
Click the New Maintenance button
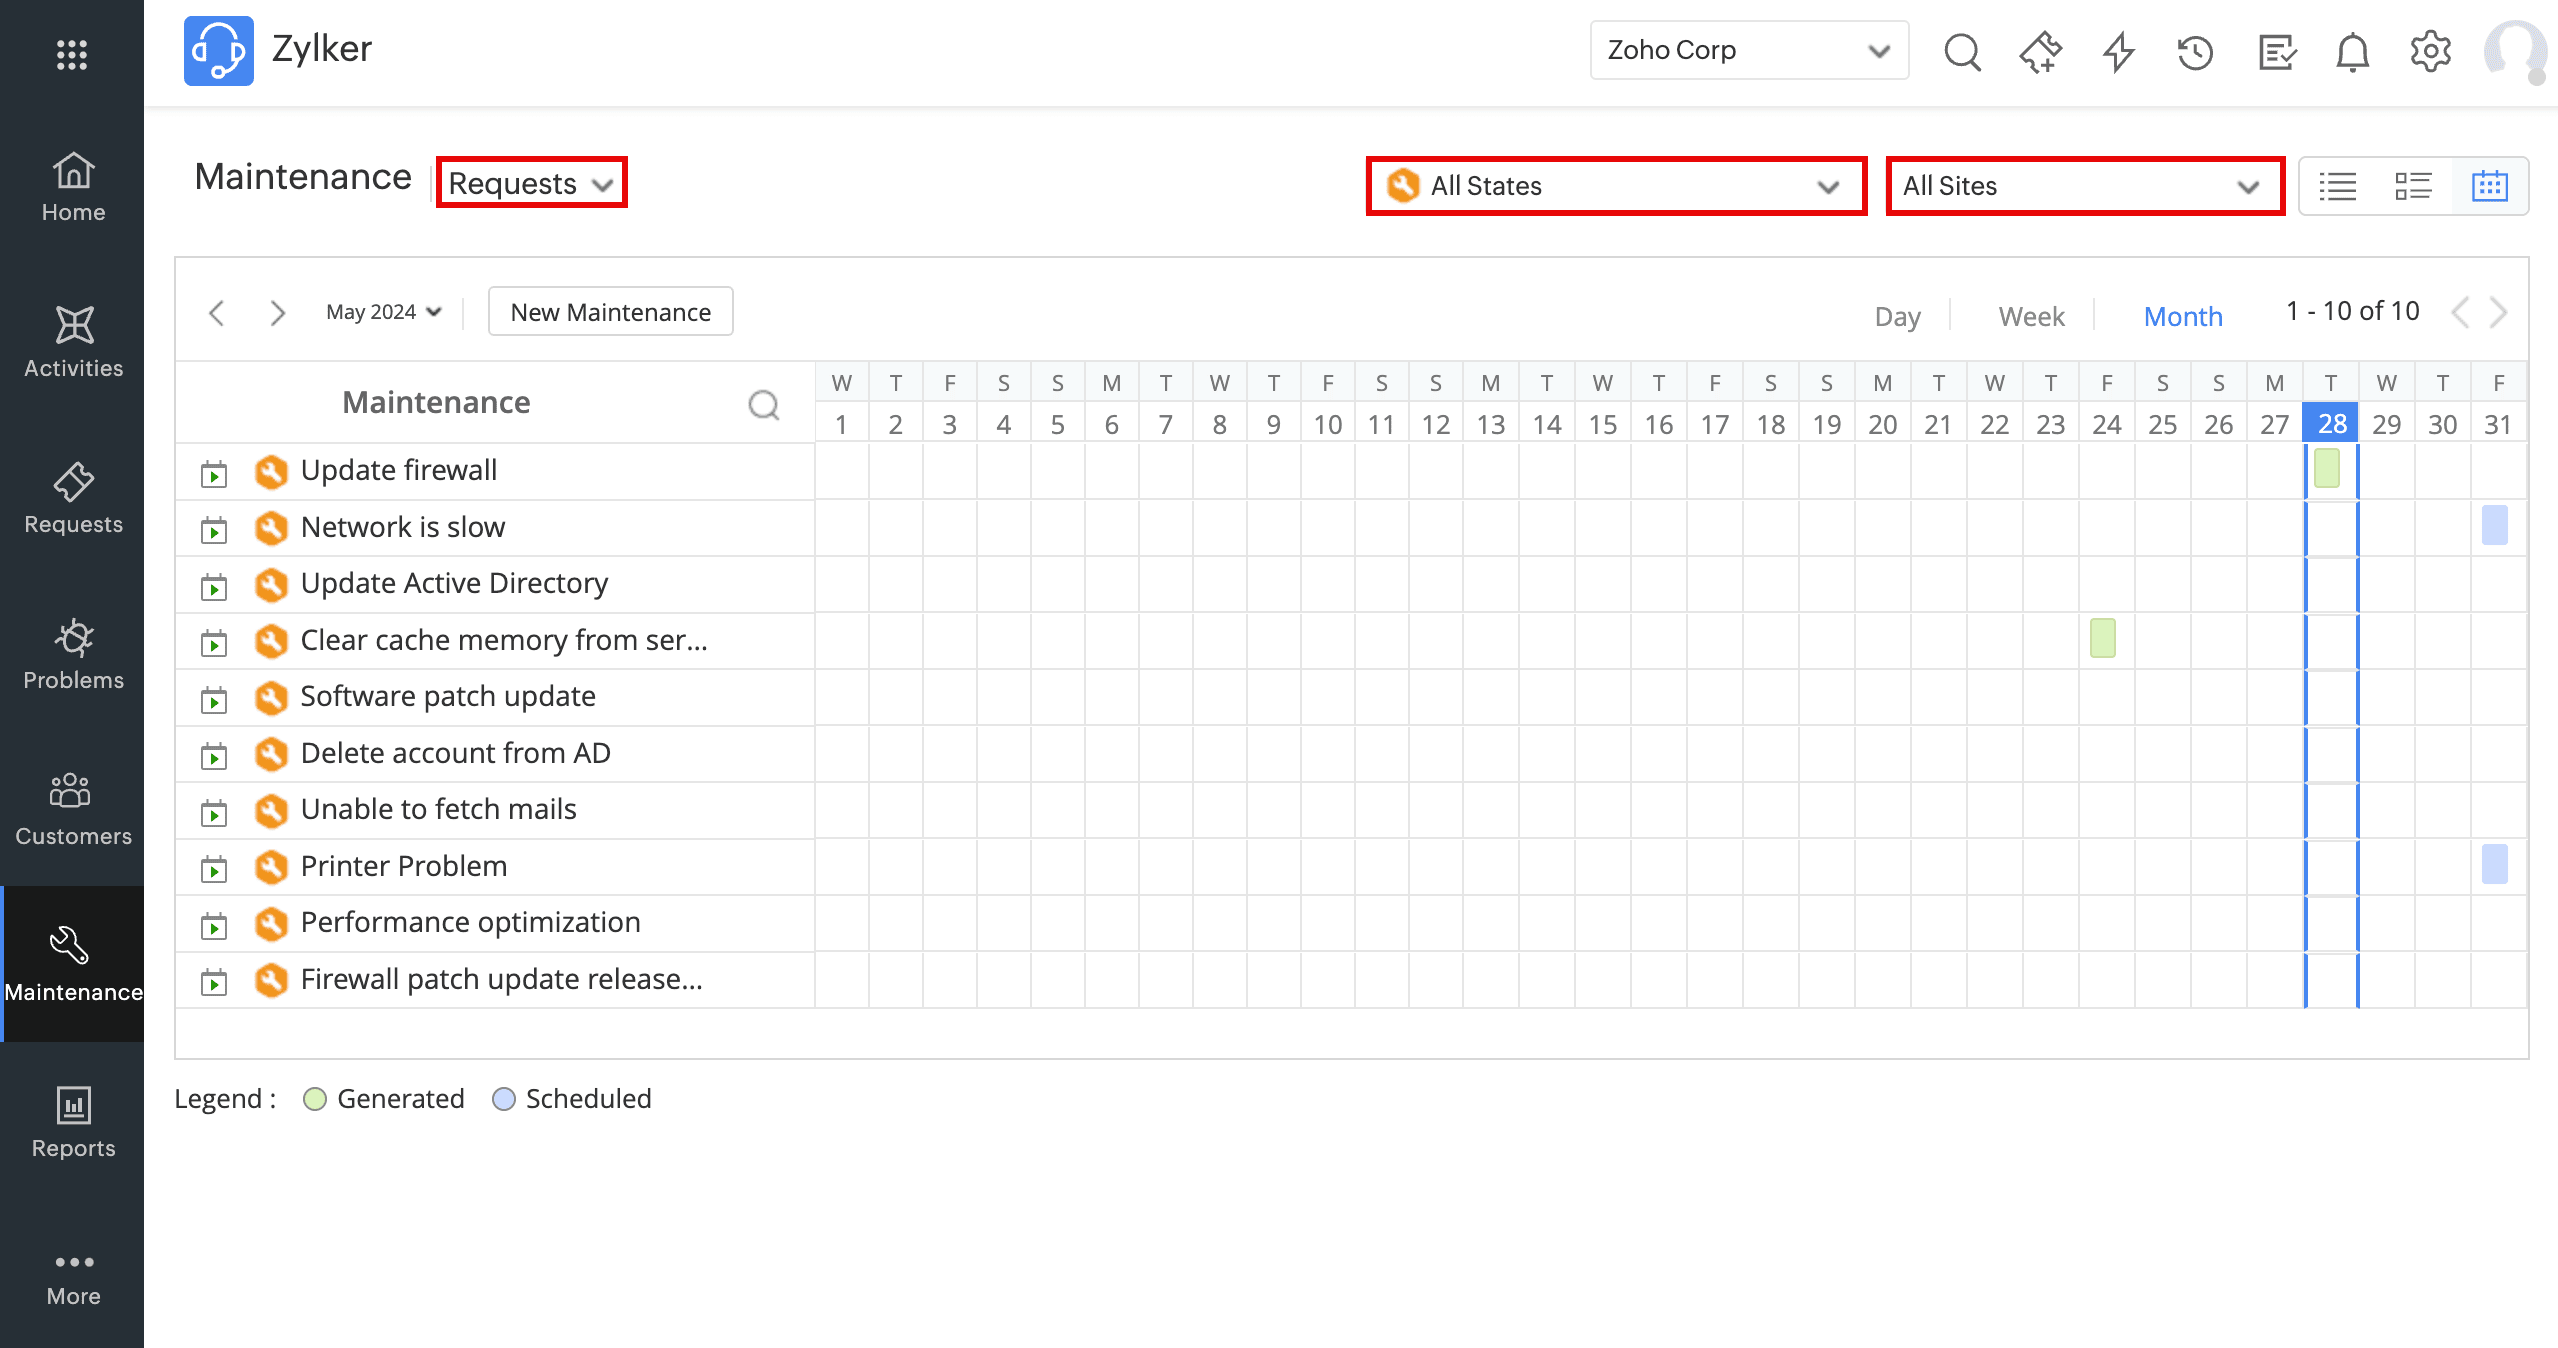pyautogui.click(x=610, y=312)
